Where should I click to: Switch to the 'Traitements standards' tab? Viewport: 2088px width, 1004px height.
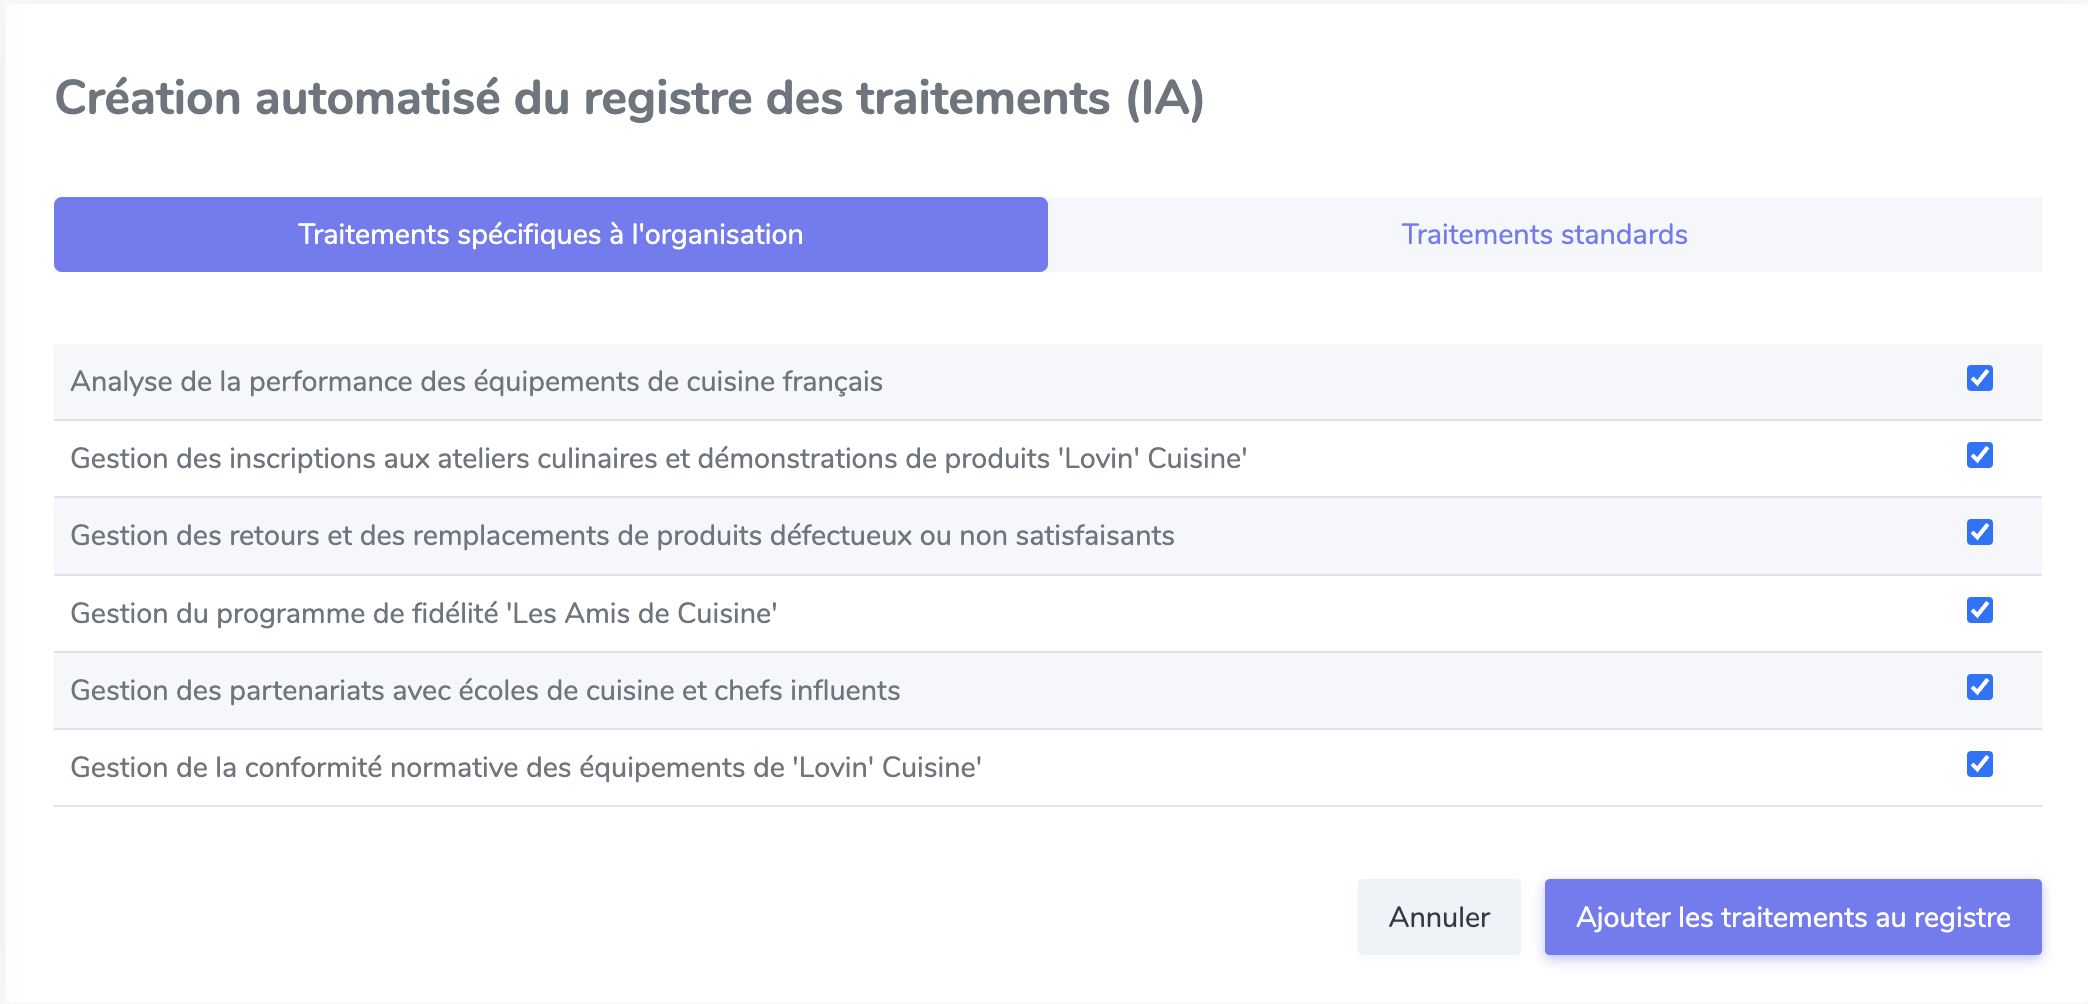1544,234
